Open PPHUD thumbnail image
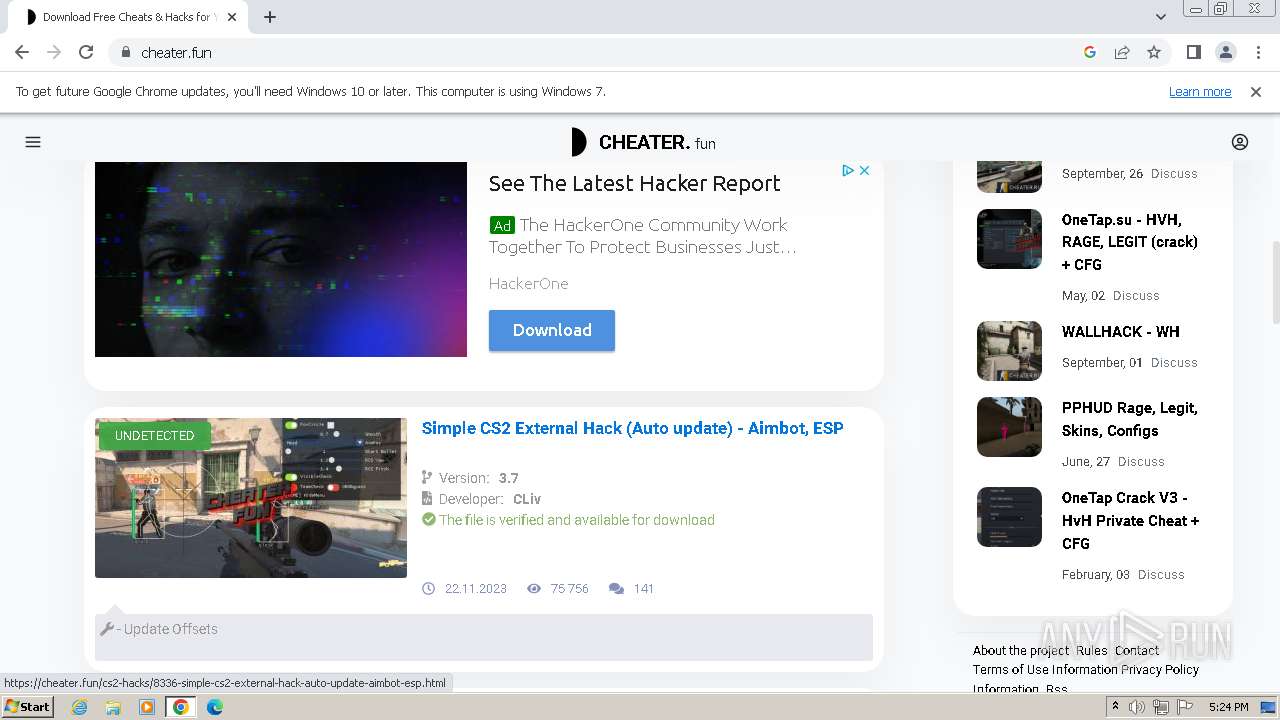 (x=1009, y=427)
